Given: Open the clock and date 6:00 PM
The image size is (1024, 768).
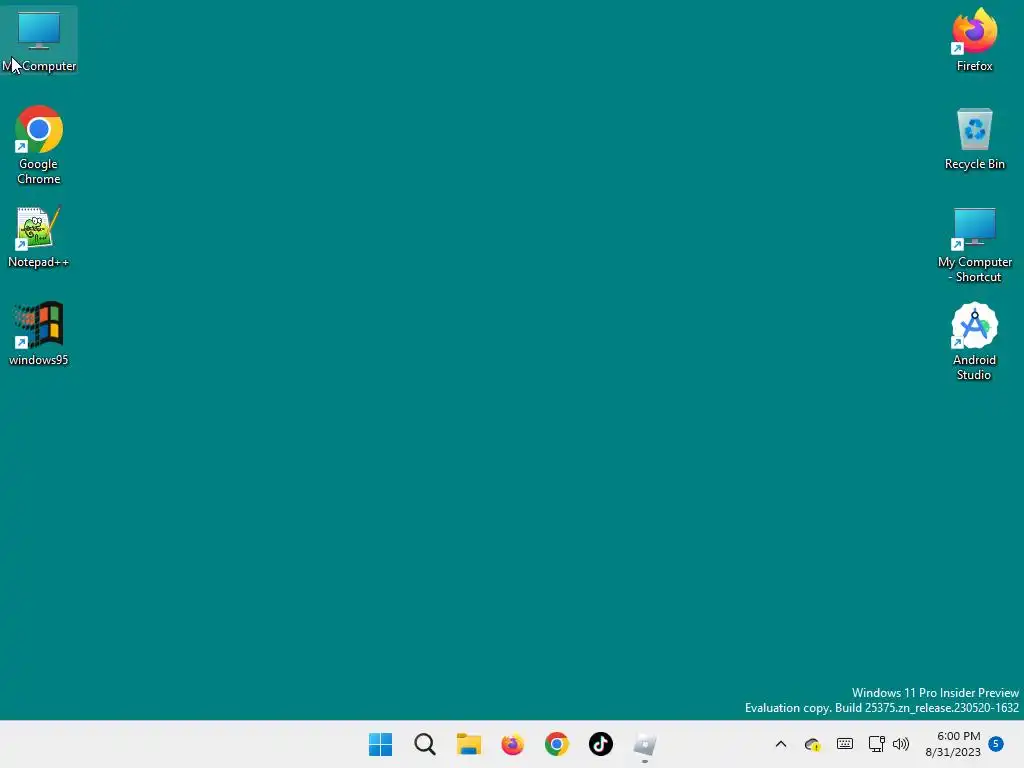Looking at the screenshot, I should [x=953, y=744].
